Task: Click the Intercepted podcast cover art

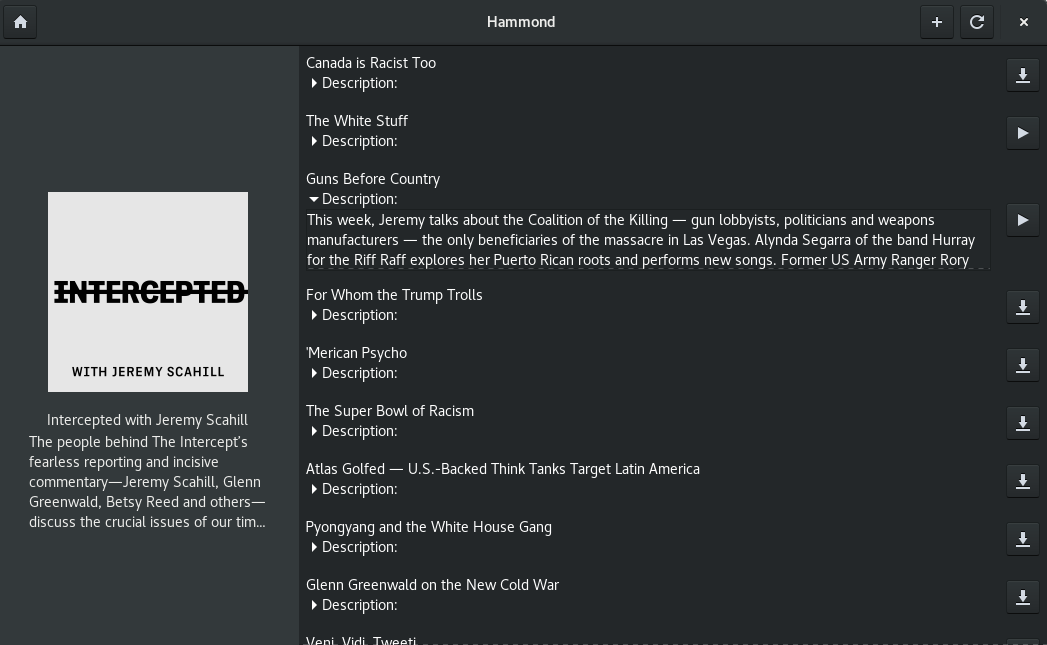Action: click(148, 291)
